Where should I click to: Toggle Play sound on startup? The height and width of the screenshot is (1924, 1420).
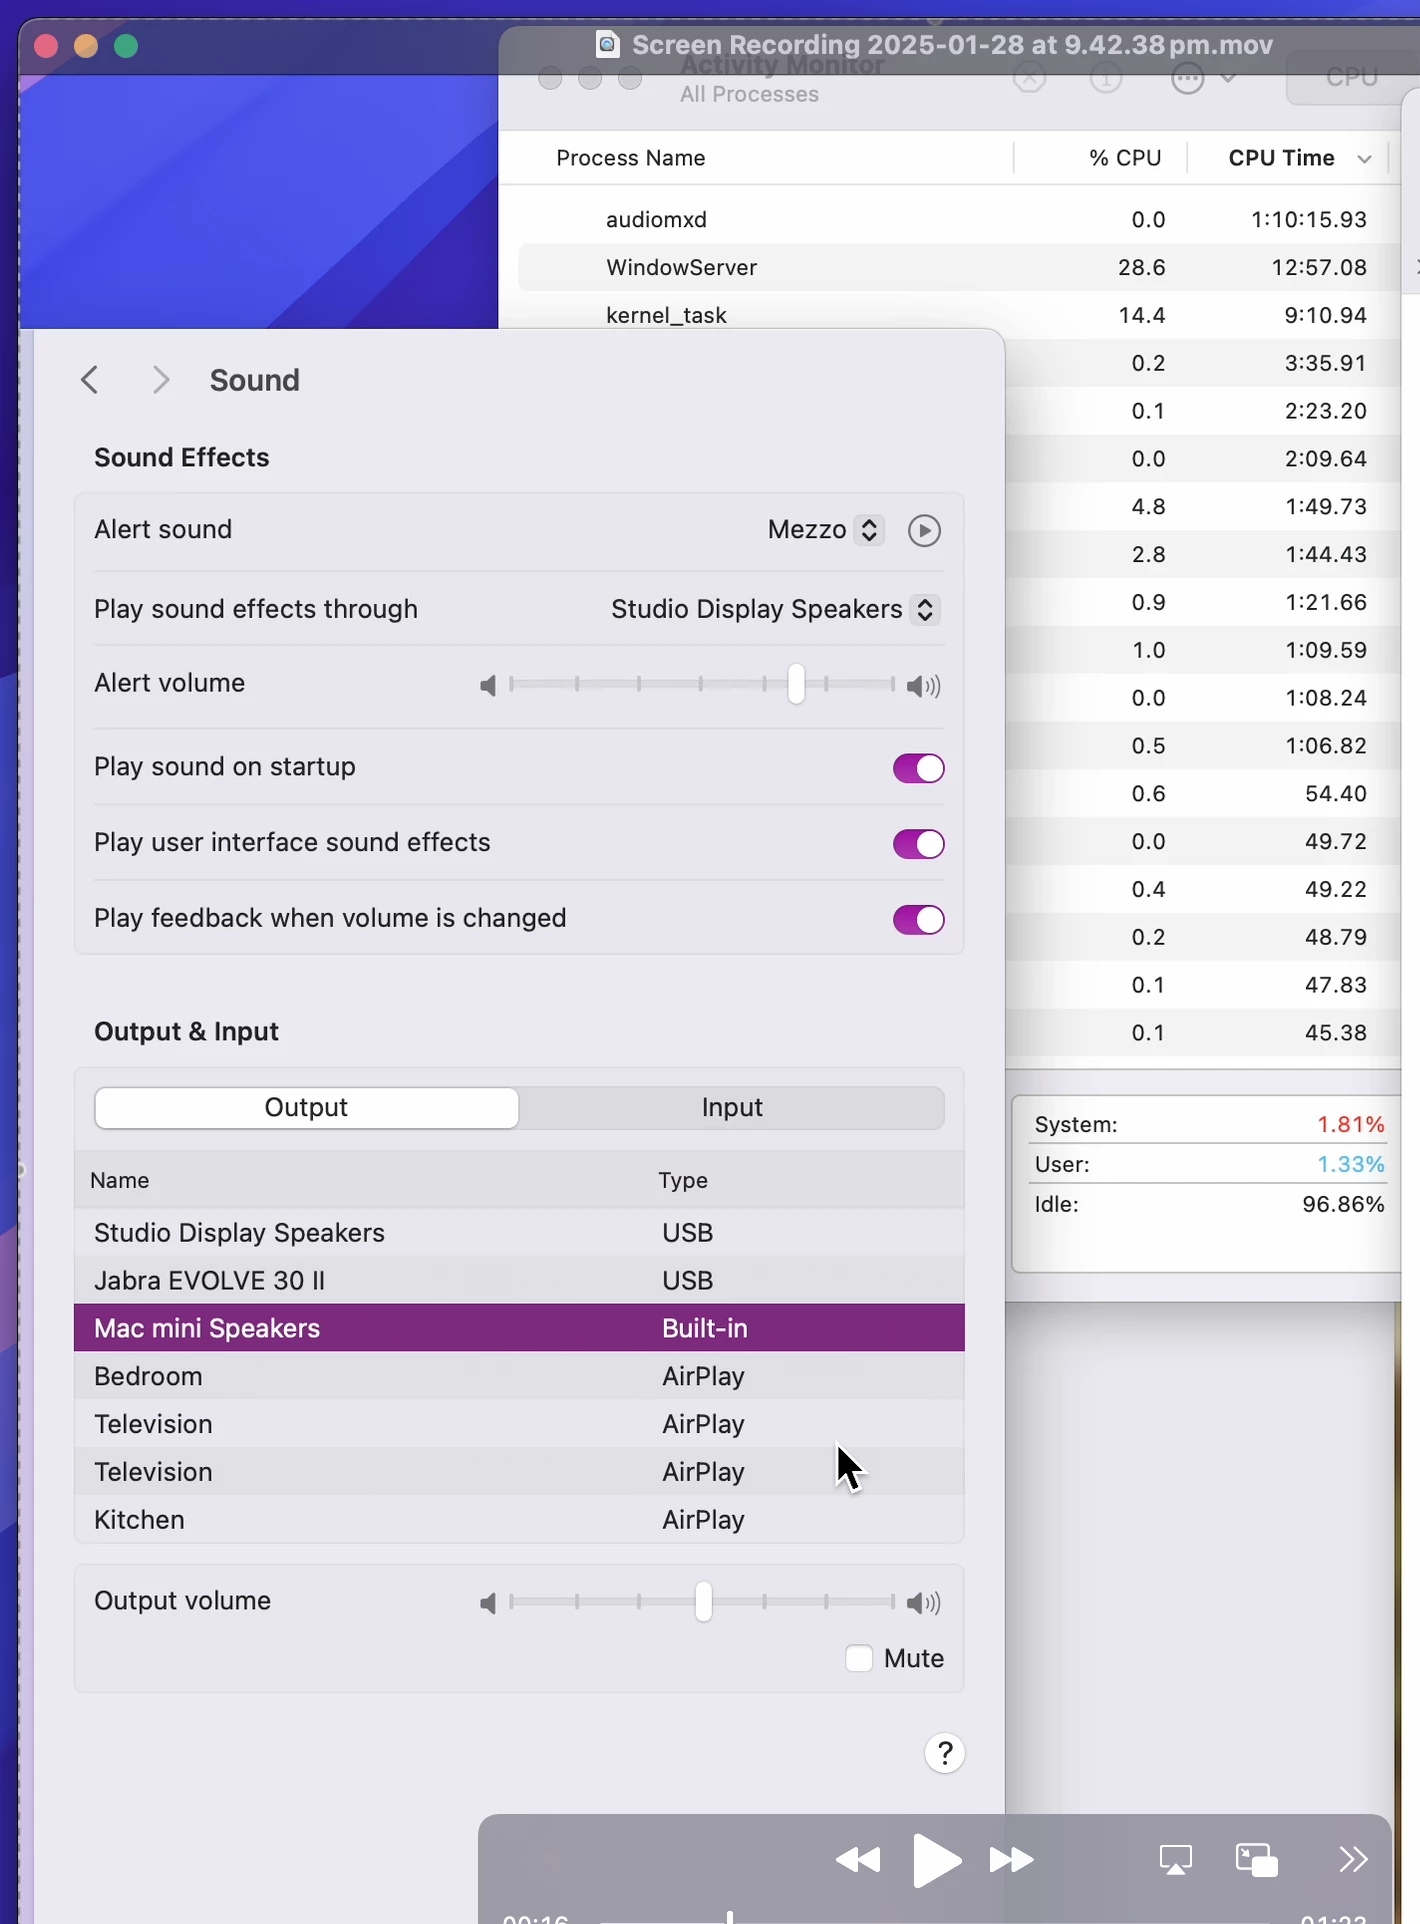pyautogui.click(x=918, y=768)
